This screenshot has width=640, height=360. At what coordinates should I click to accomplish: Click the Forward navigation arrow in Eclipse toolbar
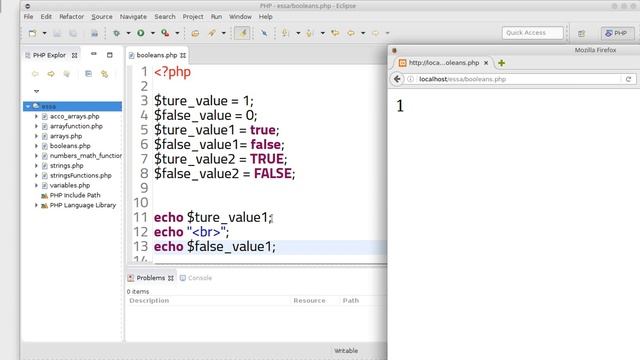tap(375, 33)
